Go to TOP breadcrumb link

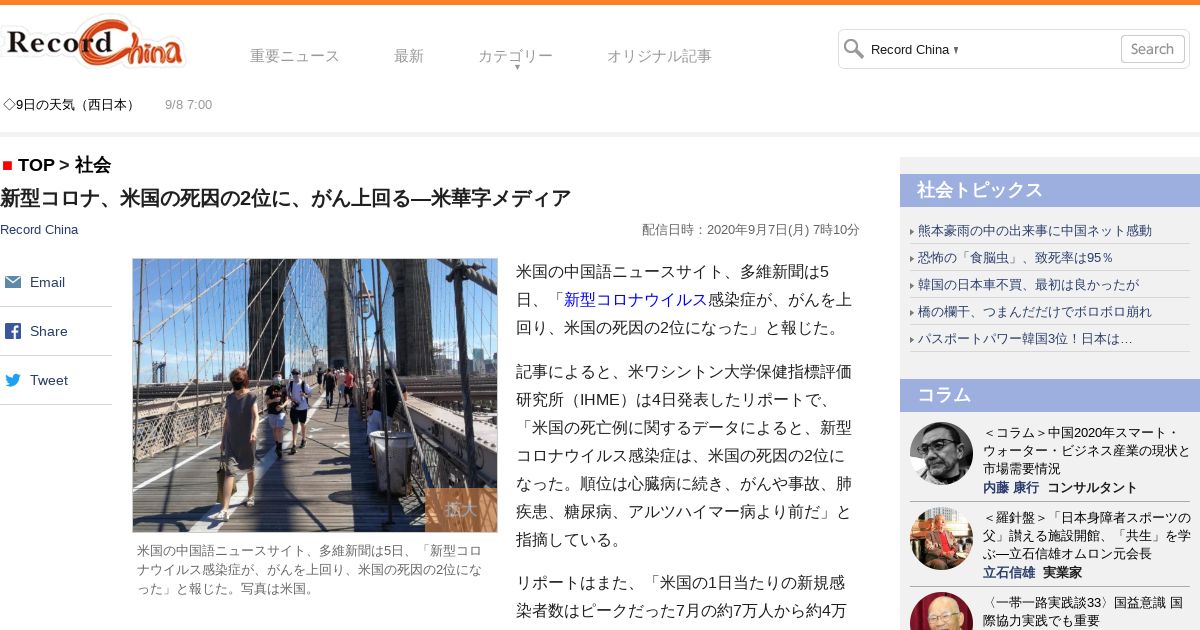pos(36,165)
